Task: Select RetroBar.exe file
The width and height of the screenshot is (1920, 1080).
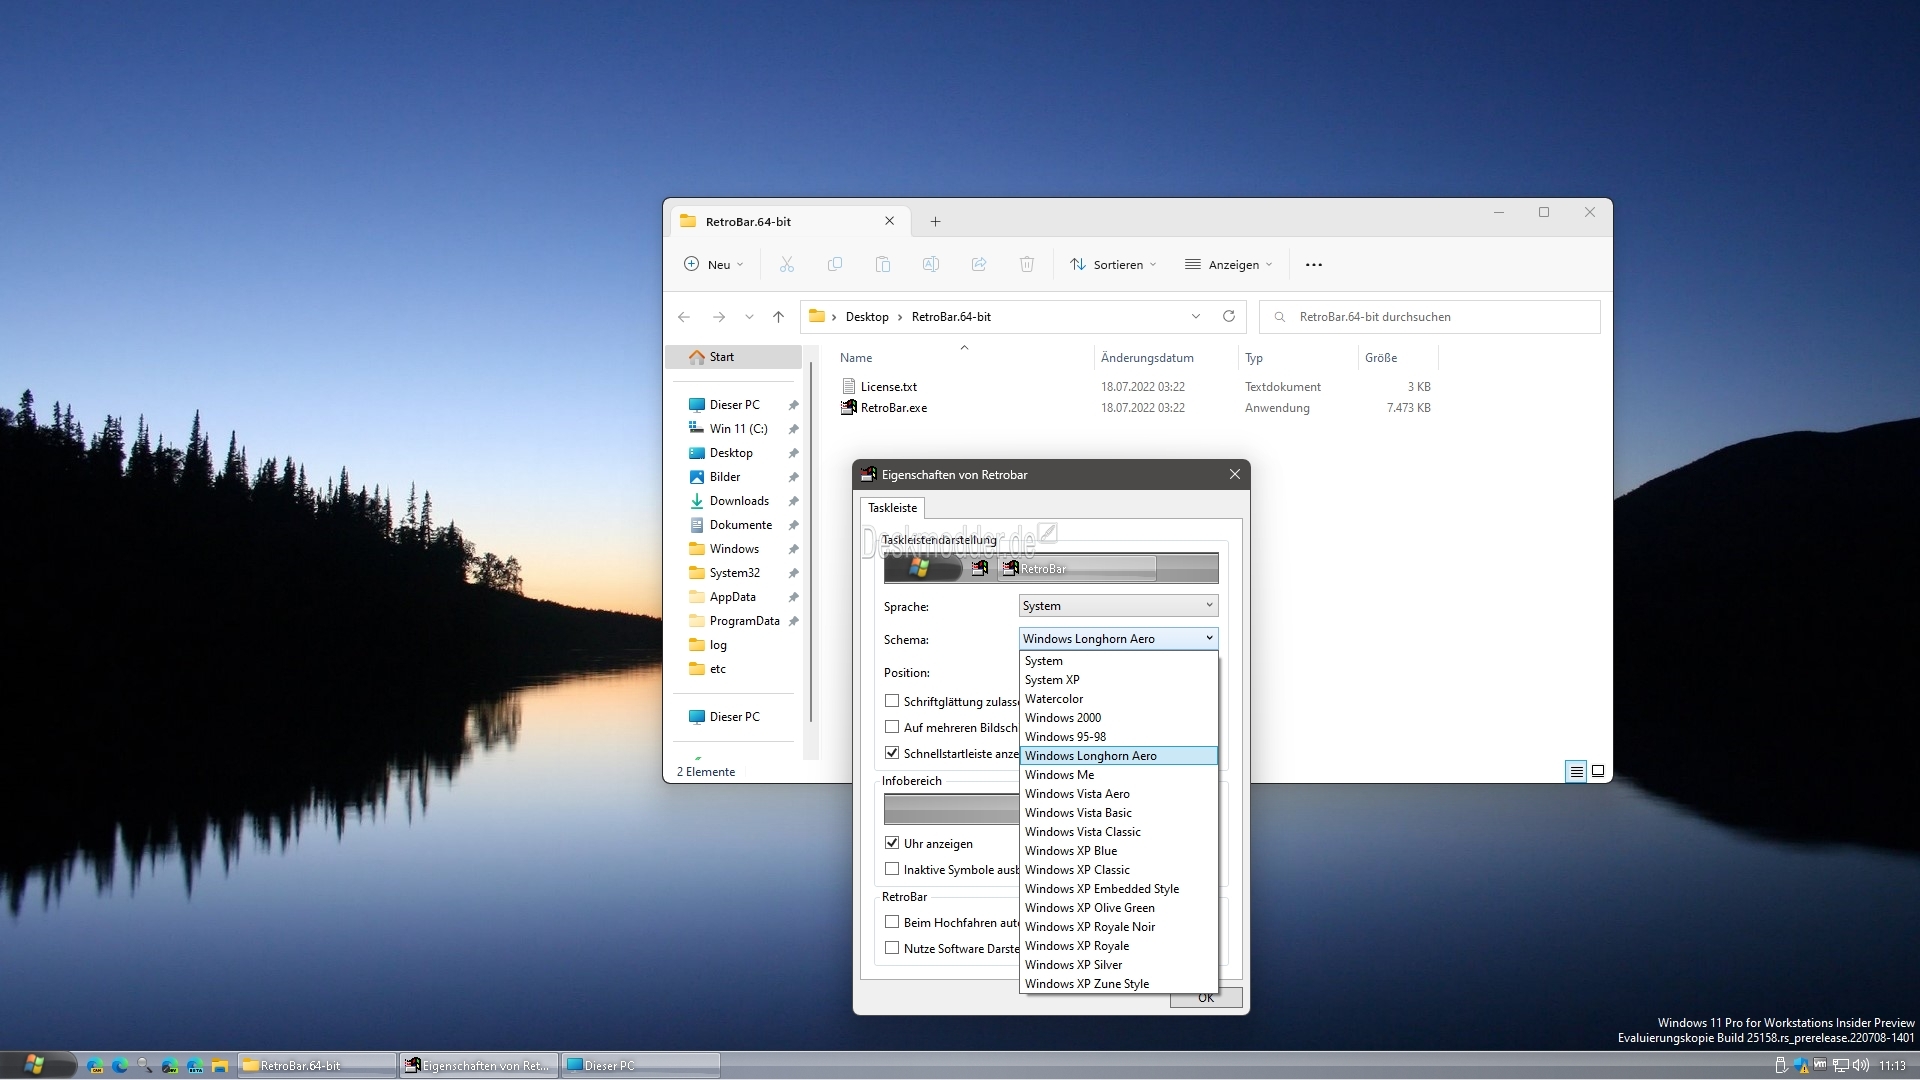Action: [x=894, y=408]
